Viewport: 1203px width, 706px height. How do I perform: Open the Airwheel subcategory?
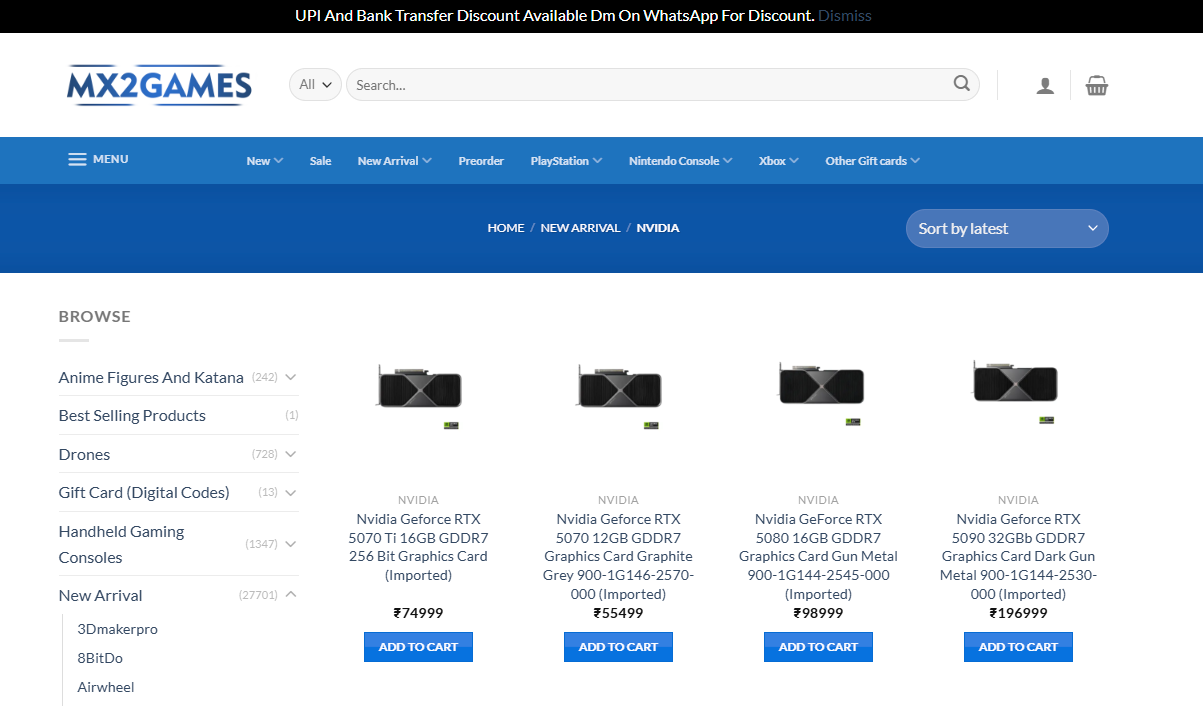(x=106, y=687)
